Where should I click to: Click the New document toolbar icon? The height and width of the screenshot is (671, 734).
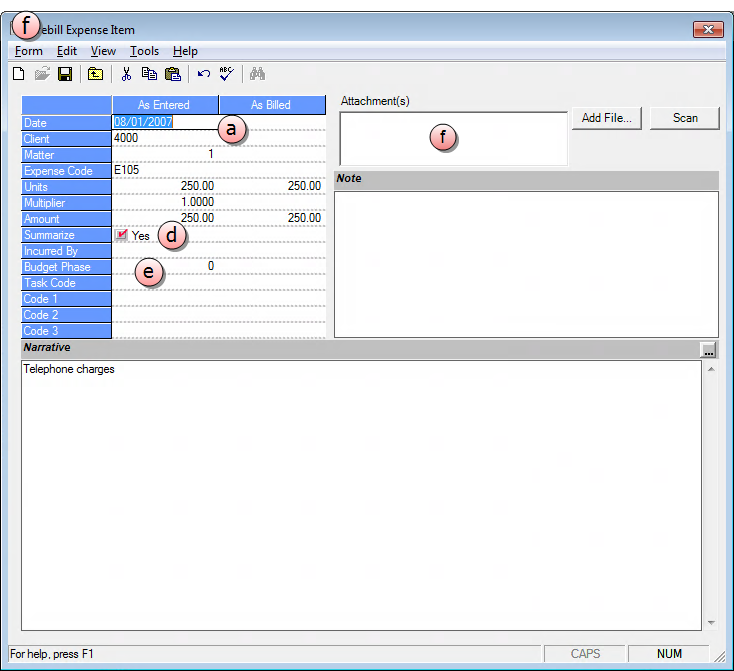point(18,74)
